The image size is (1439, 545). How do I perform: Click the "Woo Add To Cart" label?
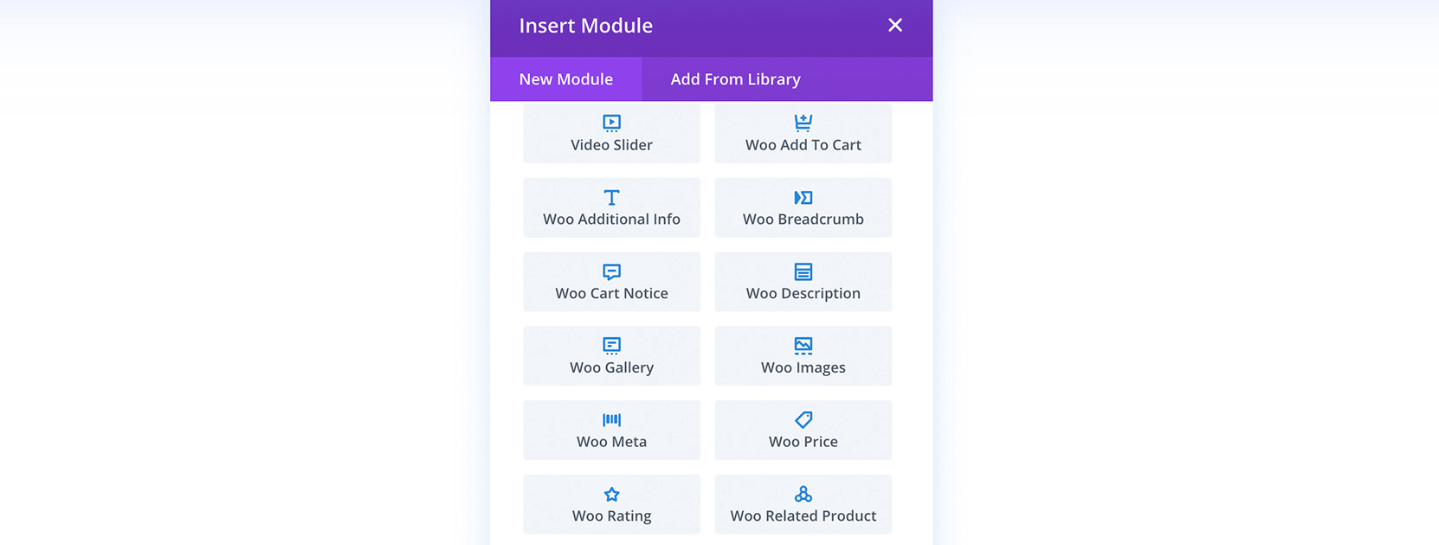tap(803, 145)
